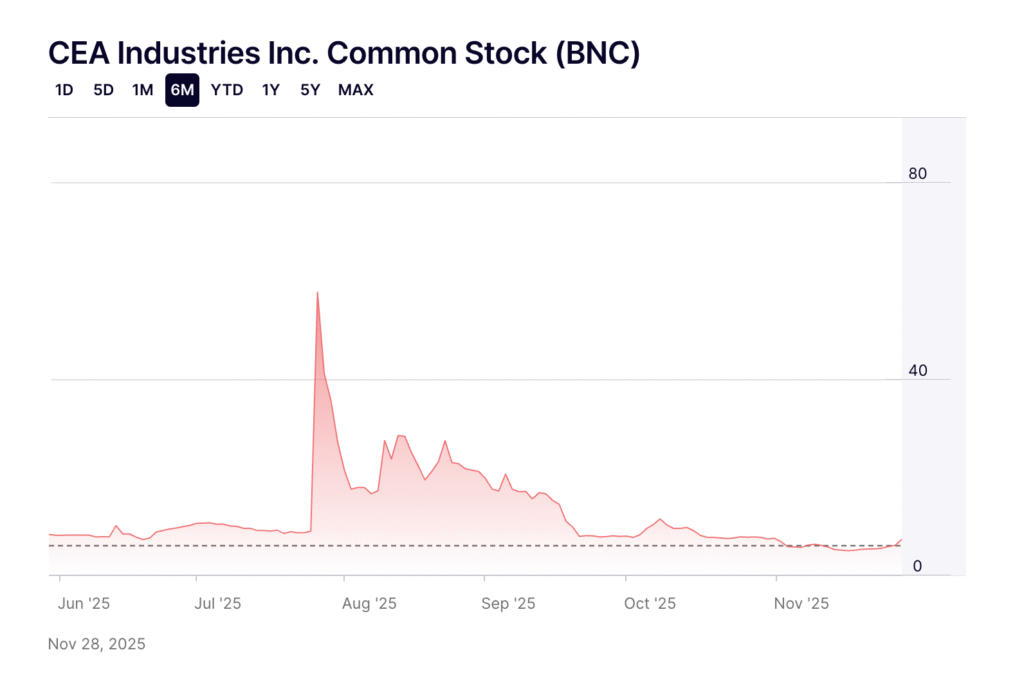Click the Nov 28, 2025 date text
Image resolution: width=1024 pixels, height=677 pixels.
97,644
